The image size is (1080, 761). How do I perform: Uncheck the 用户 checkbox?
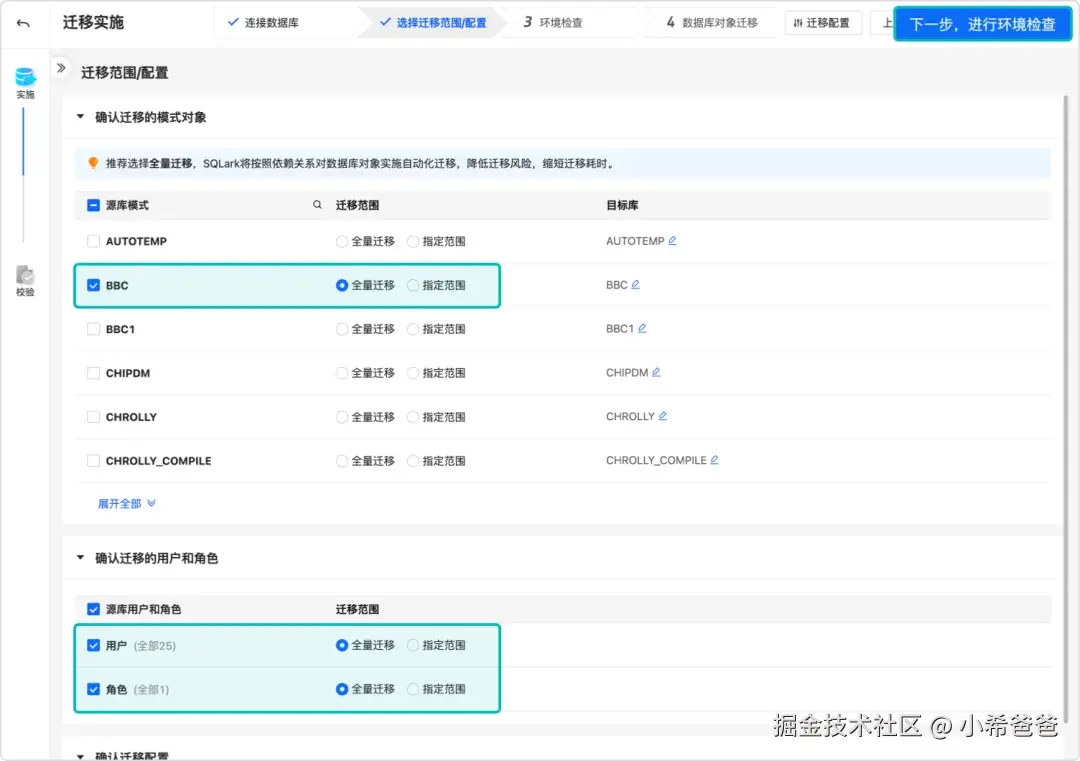[x=93, y=645]
